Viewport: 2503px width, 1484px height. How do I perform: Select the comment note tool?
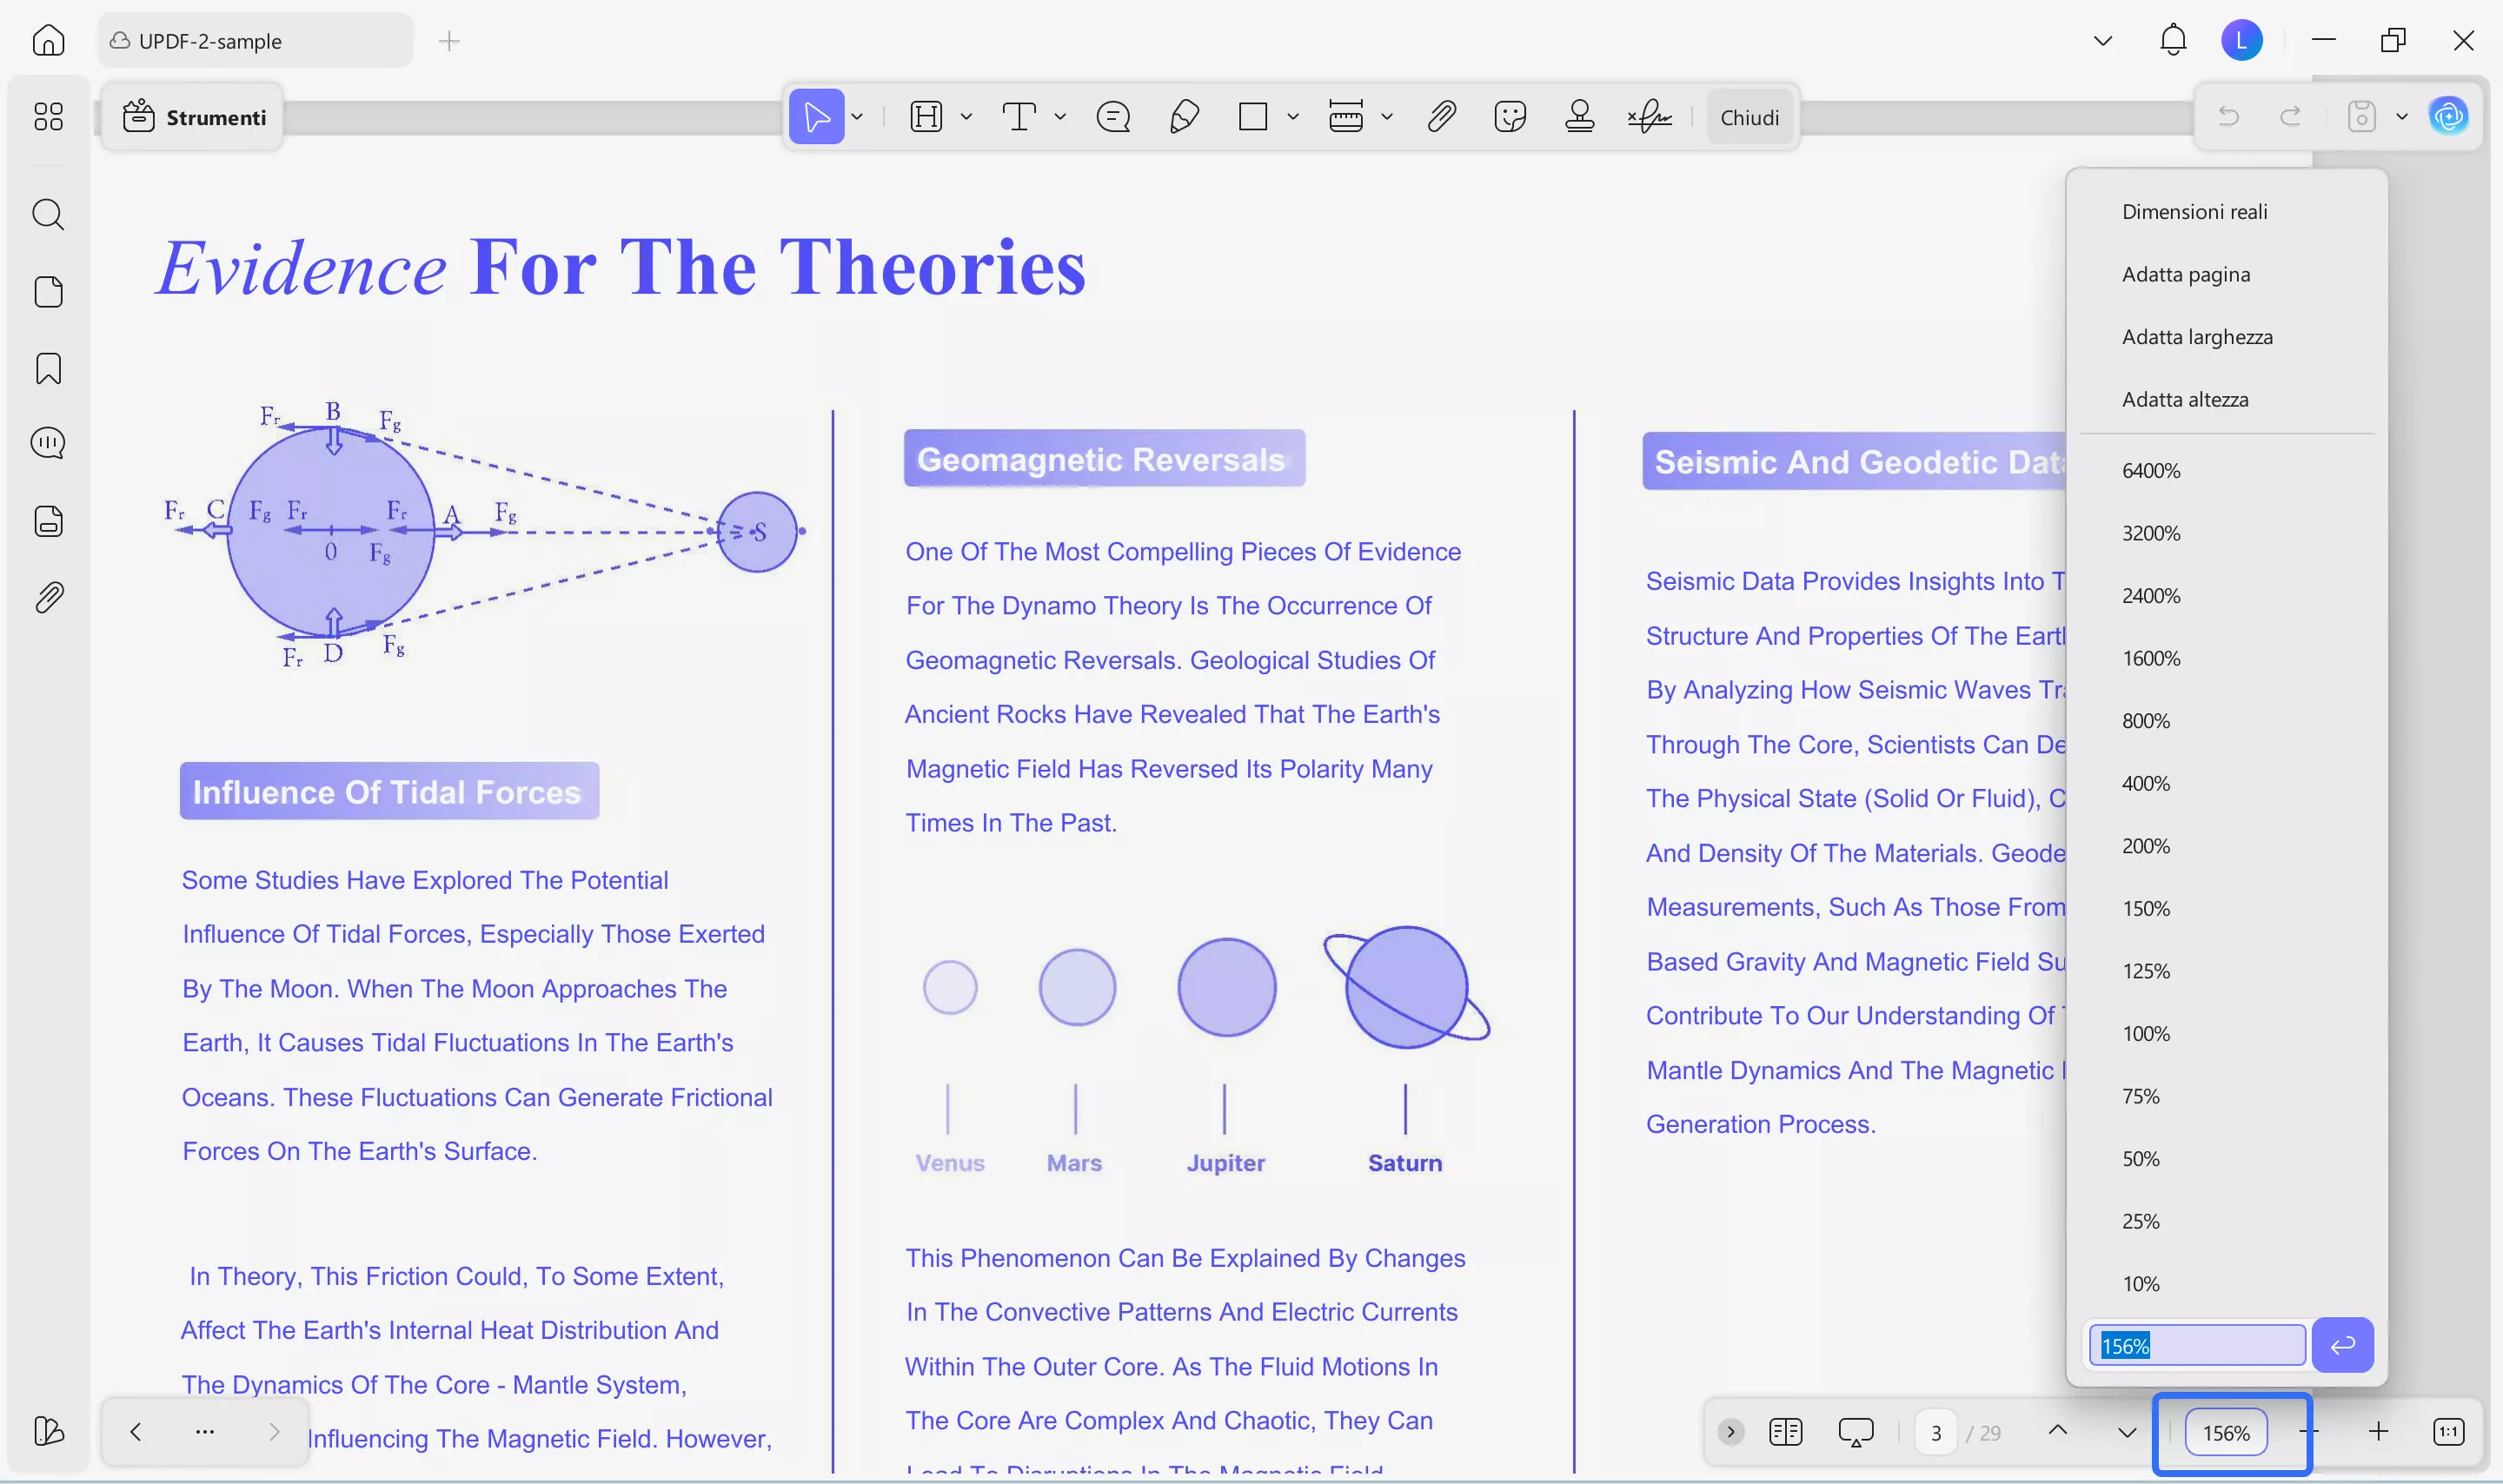tap(1113, 117)
